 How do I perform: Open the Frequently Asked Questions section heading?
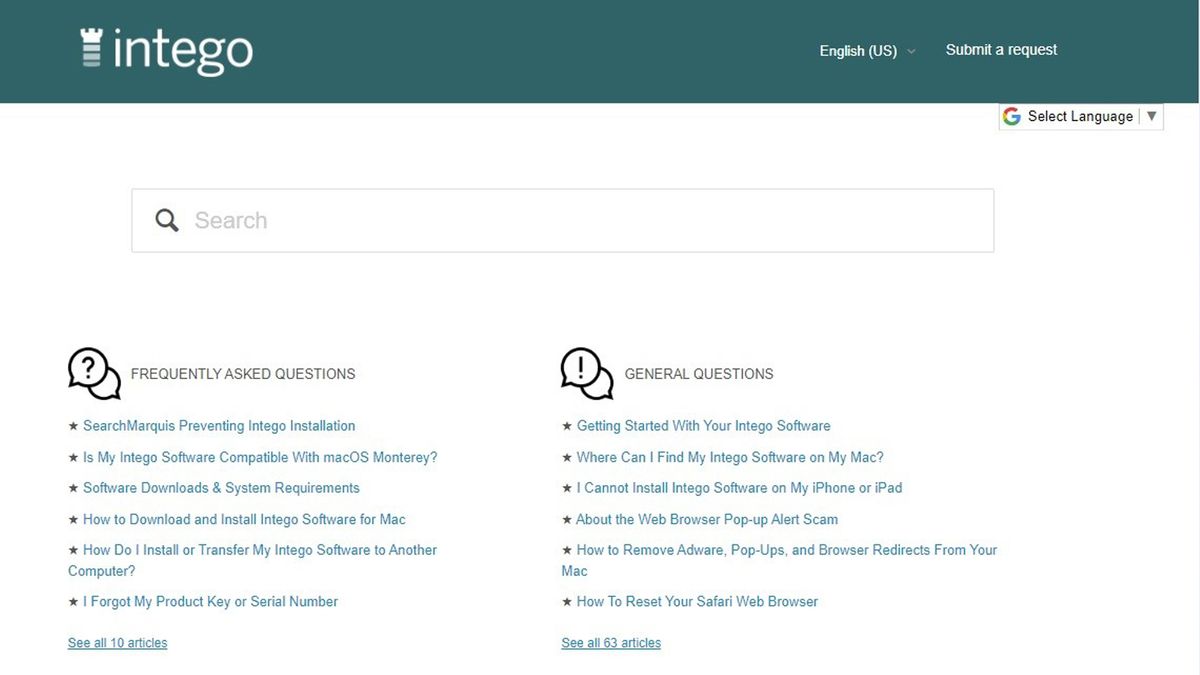coord(243,374)
